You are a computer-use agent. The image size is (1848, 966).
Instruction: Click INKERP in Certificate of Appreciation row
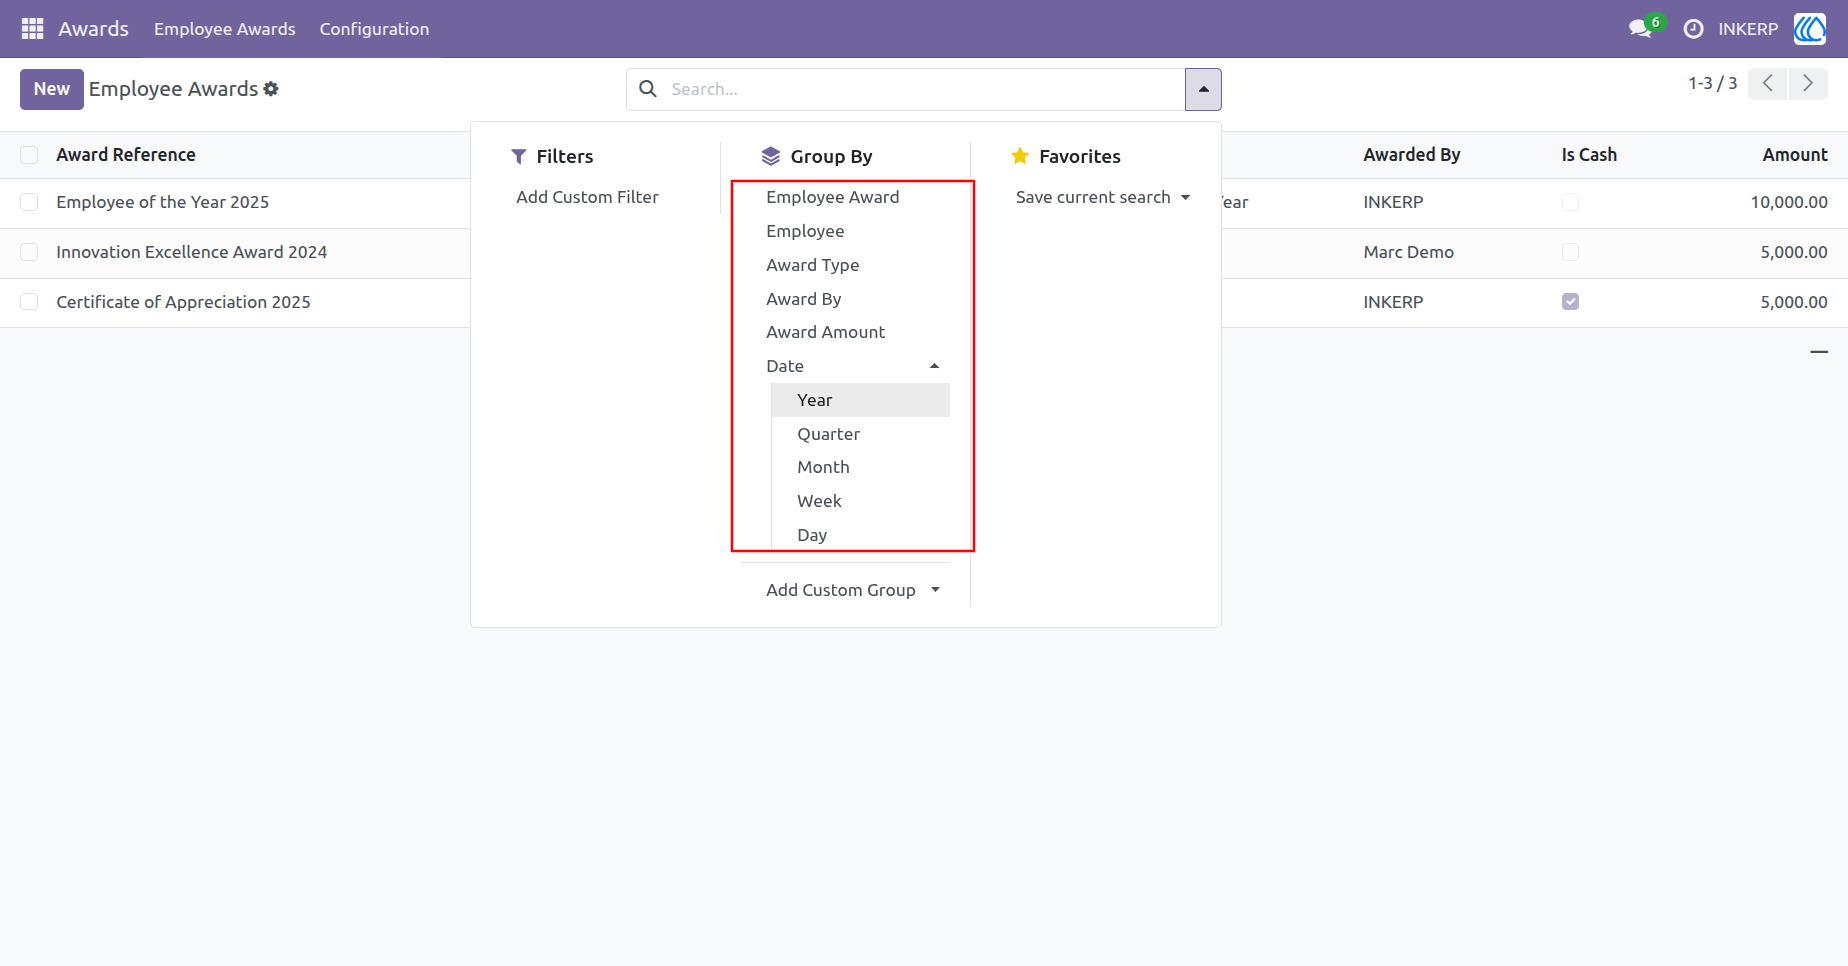click(x=1393, y=302)
